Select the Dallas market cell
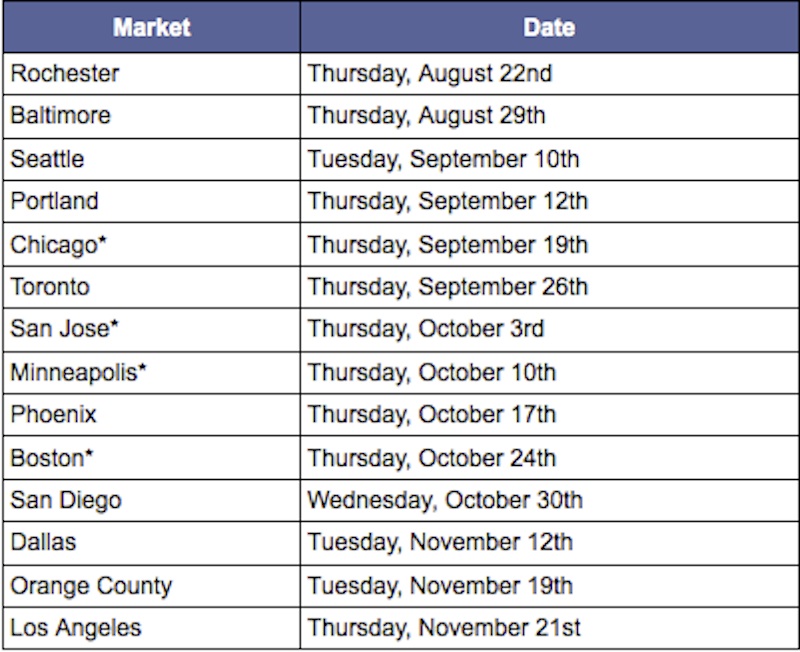Screen dimensions: 800x652 coord(152,543)
